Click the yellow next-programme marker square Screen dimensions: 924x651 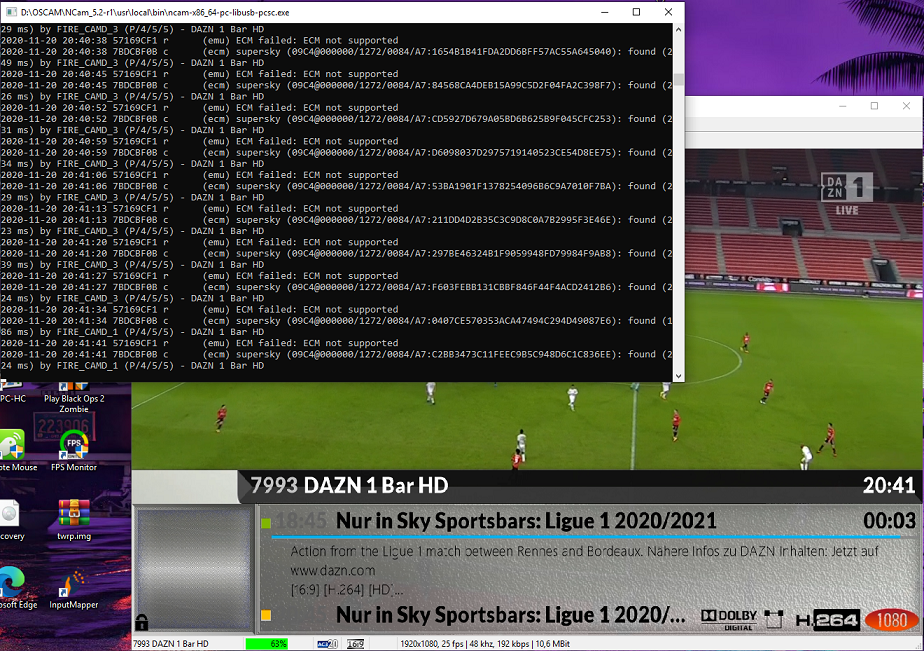pos(266,615)
